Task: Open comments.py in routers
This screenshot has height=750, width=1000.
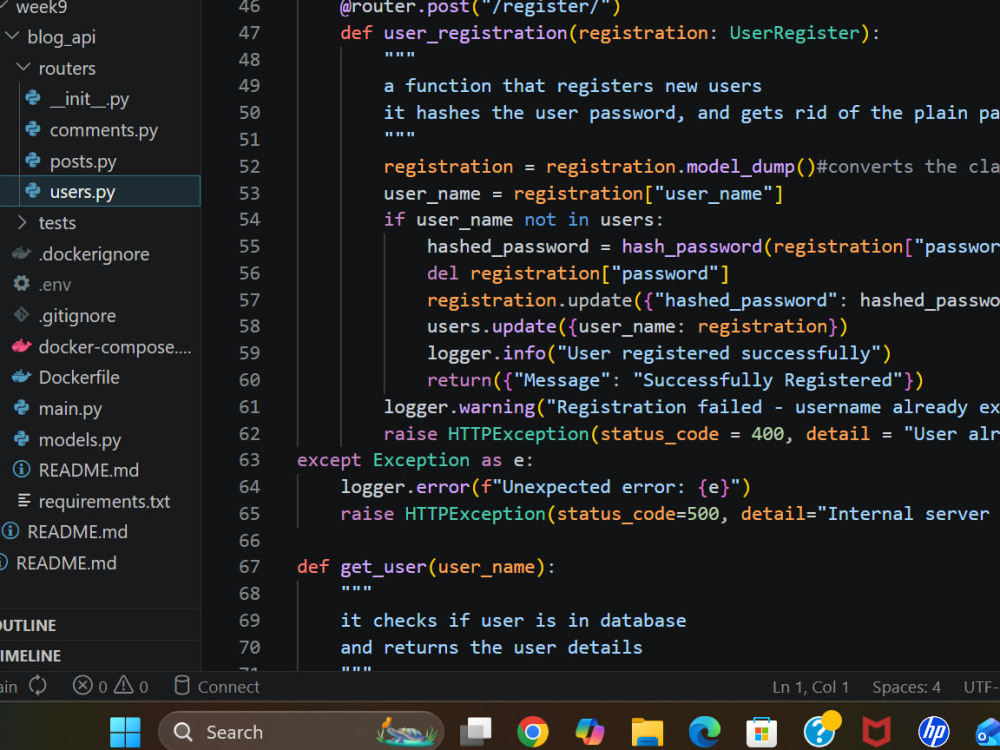Action: (x=103, y=130)
